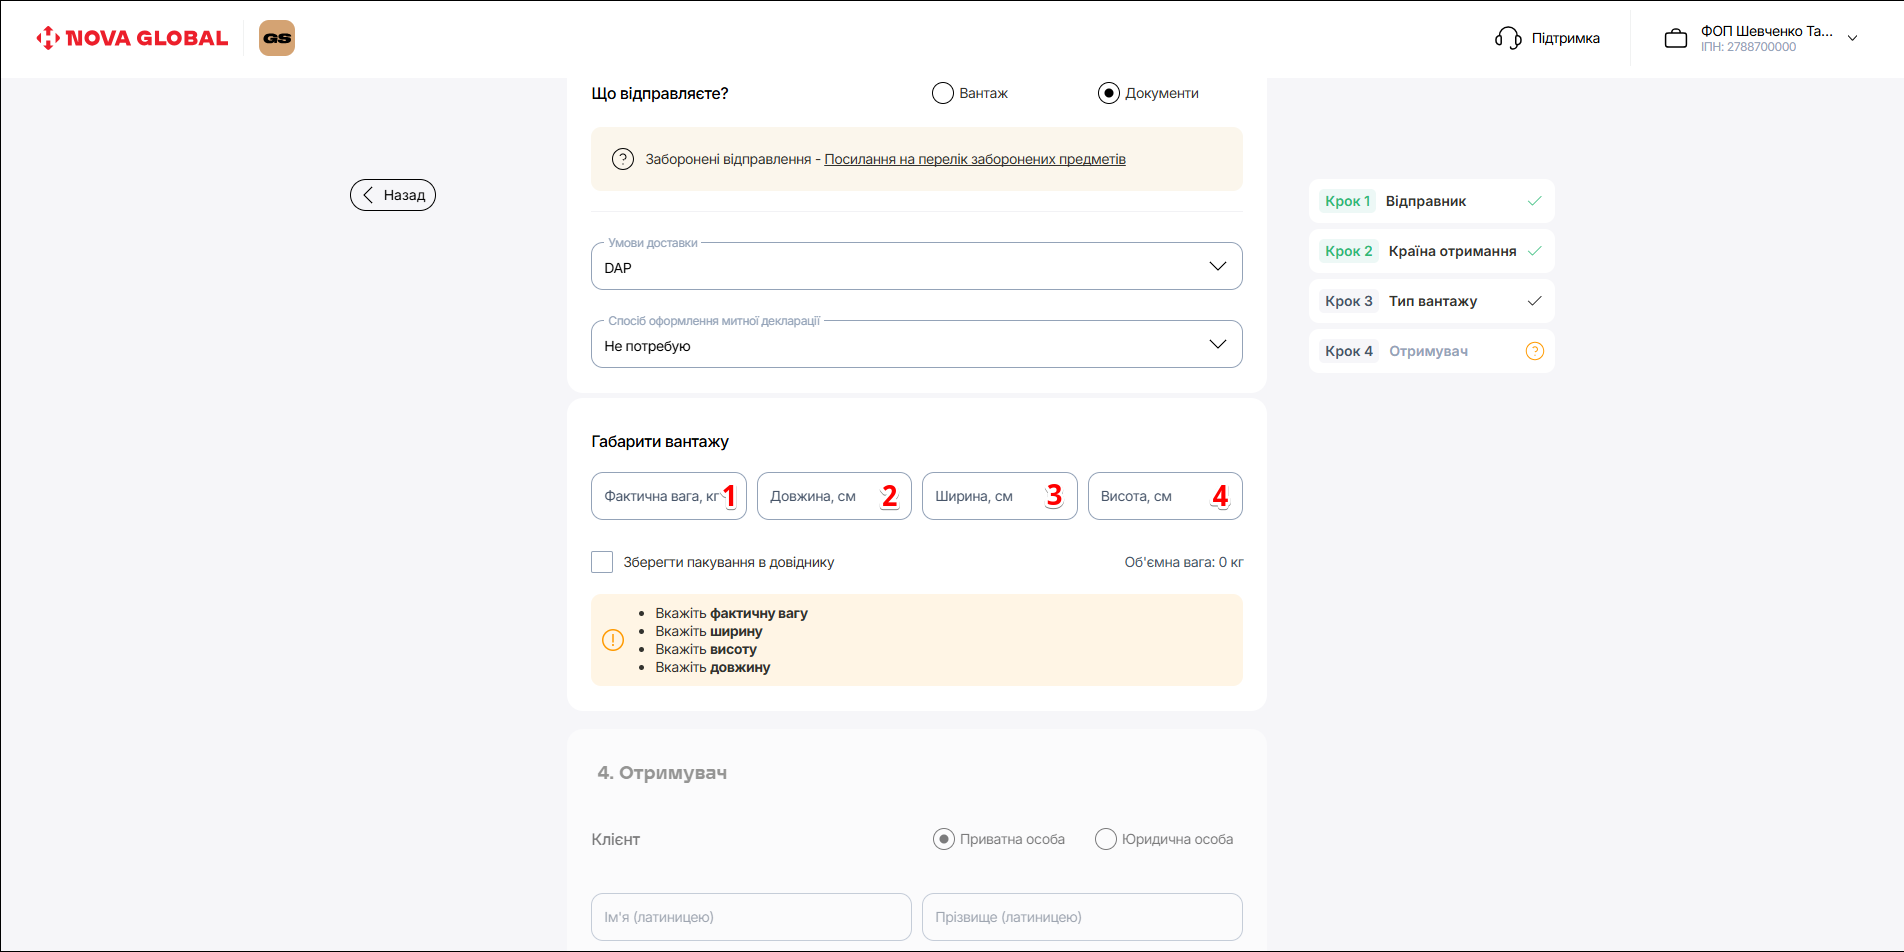Expand the ФОП Шевченко account menu
The height and width of the screenshot is (952, 1904).
1852,38
